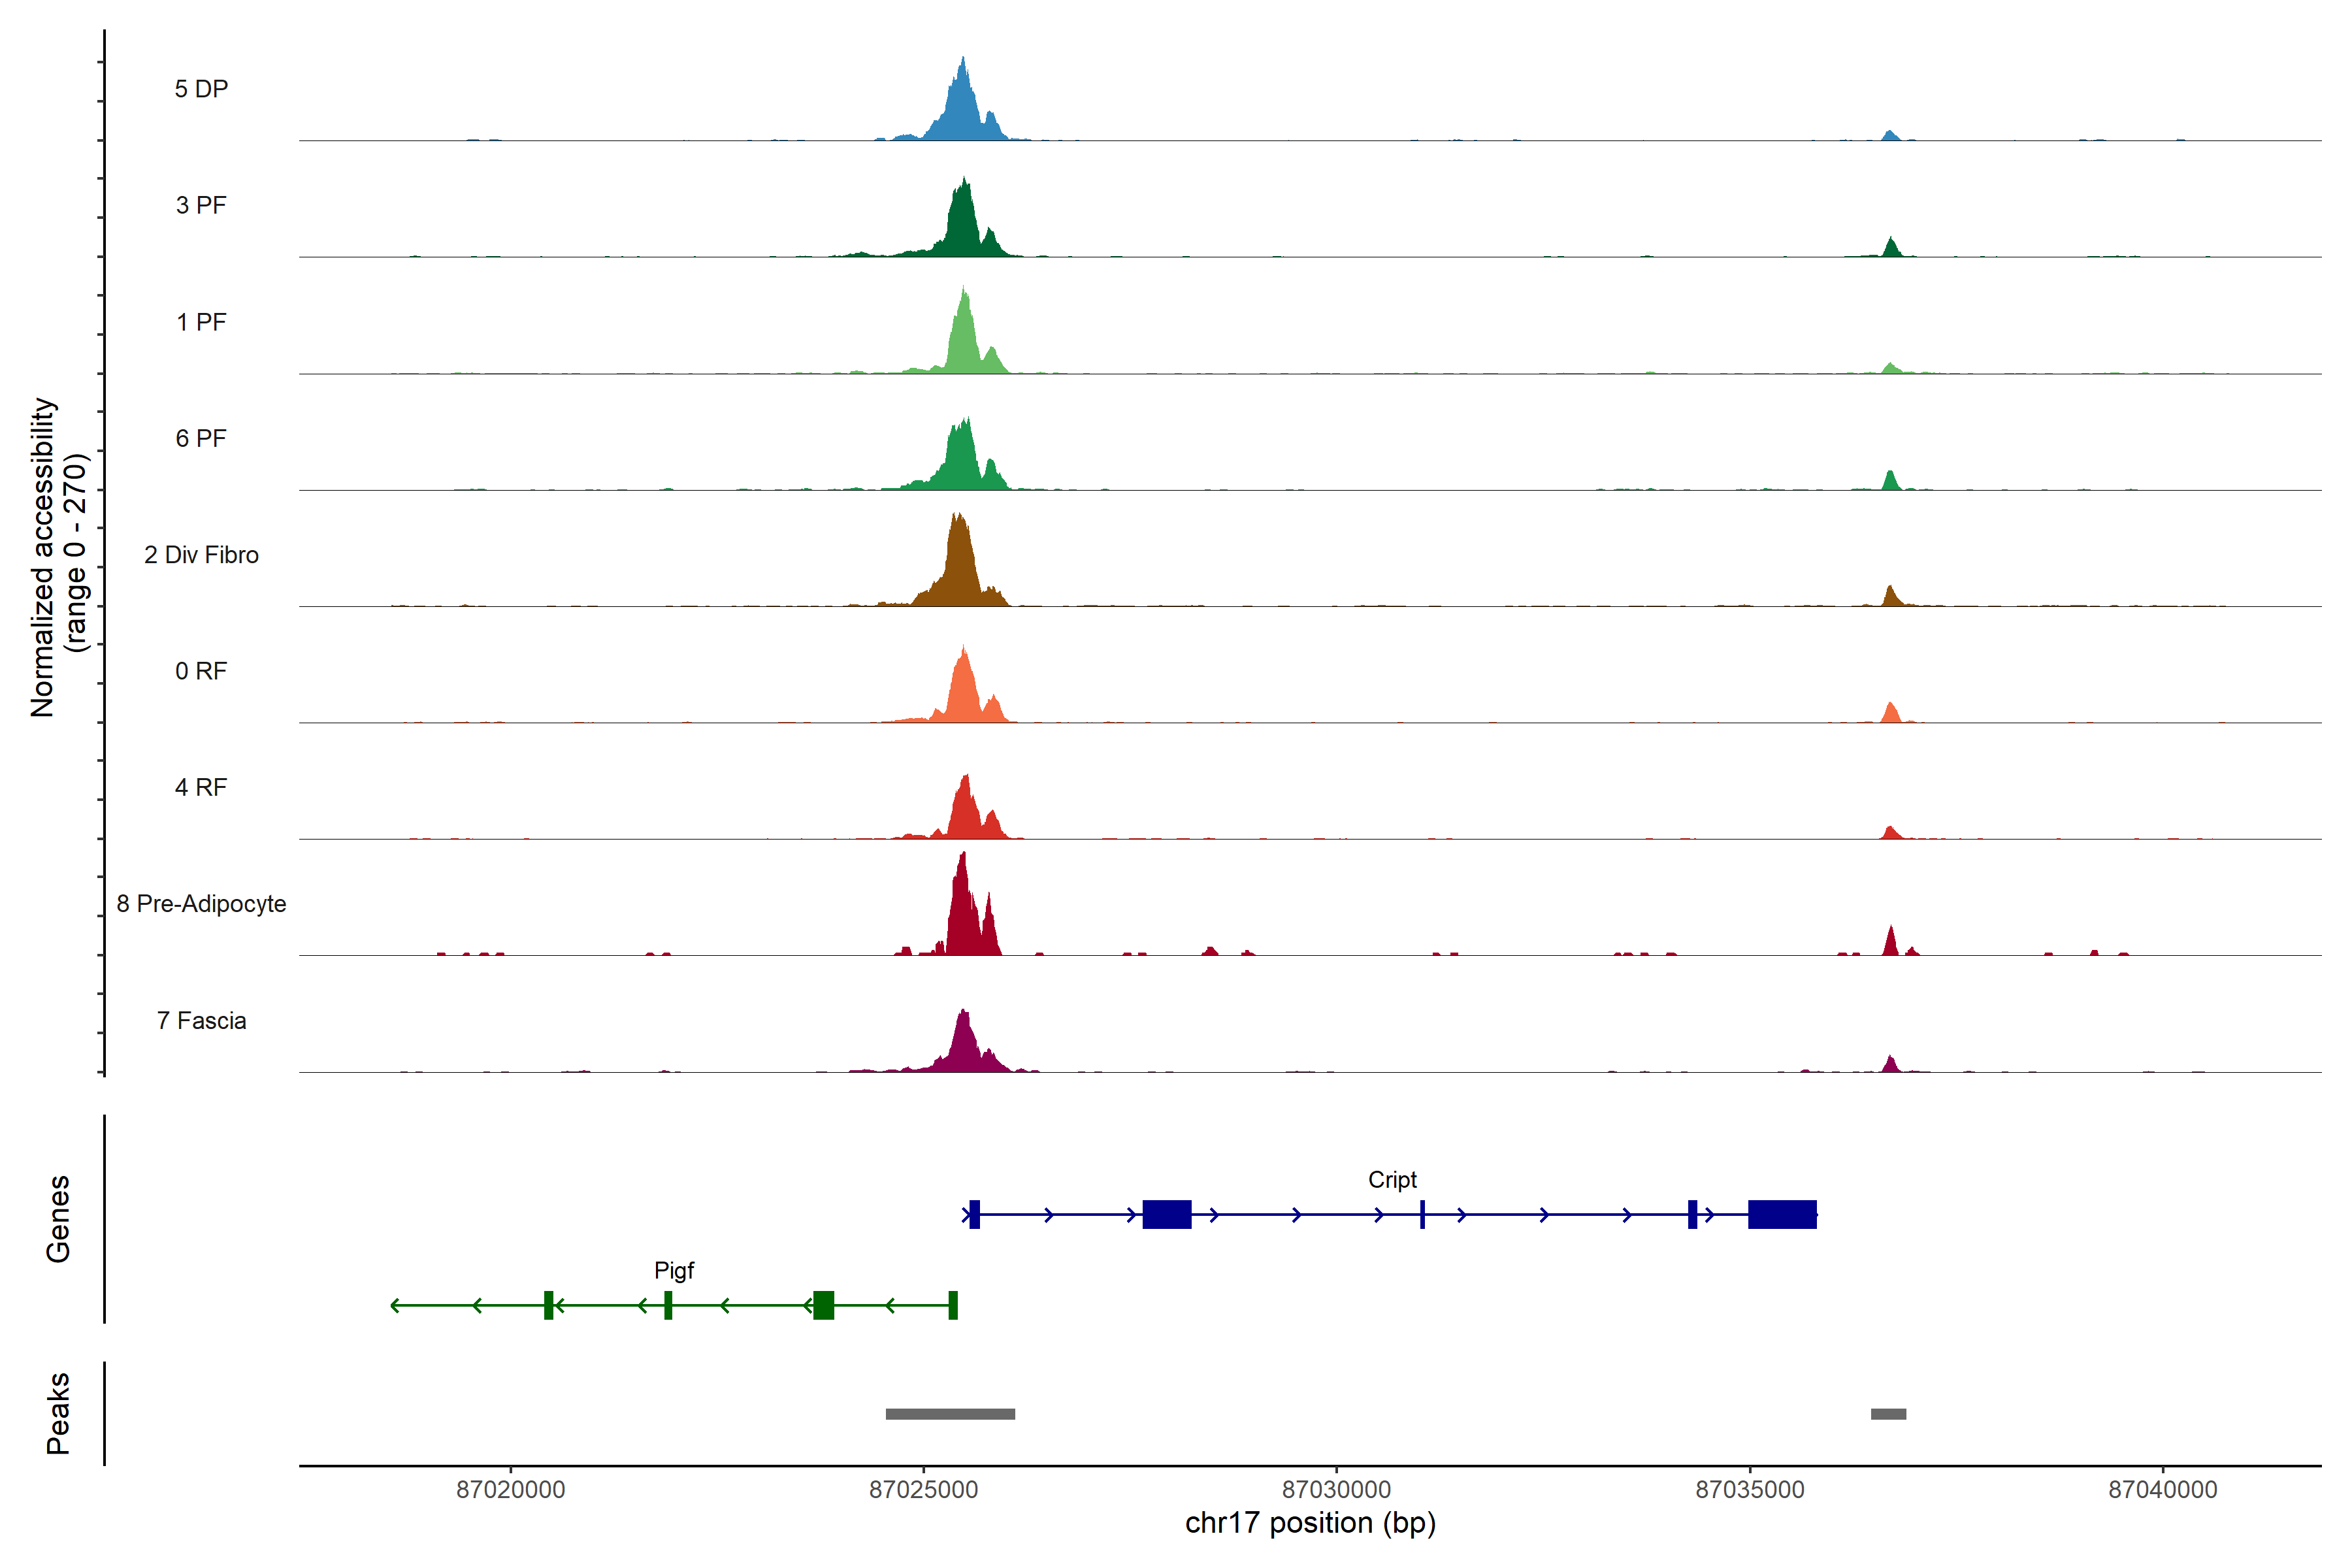The height and width of the screenshot is (1568, 2352).
Task: Click the 87035000 axis tick label
Action: pyautogui.click(x=1749, y=1489)
